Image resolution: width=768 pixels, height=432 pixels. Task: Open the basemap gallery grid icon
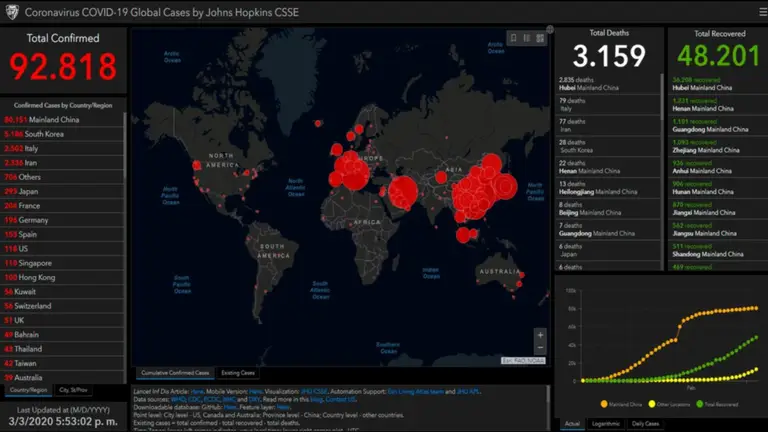tap(540, 38)
